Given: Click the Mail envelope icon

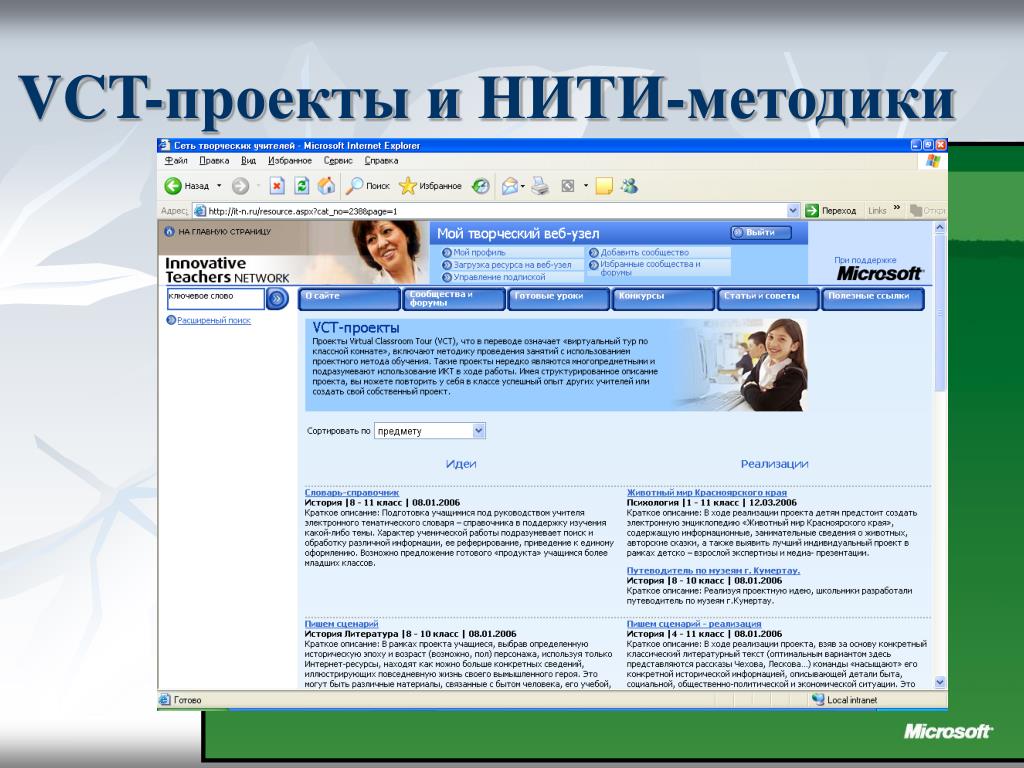Looking at the screenshot, I should click(509, 186).
